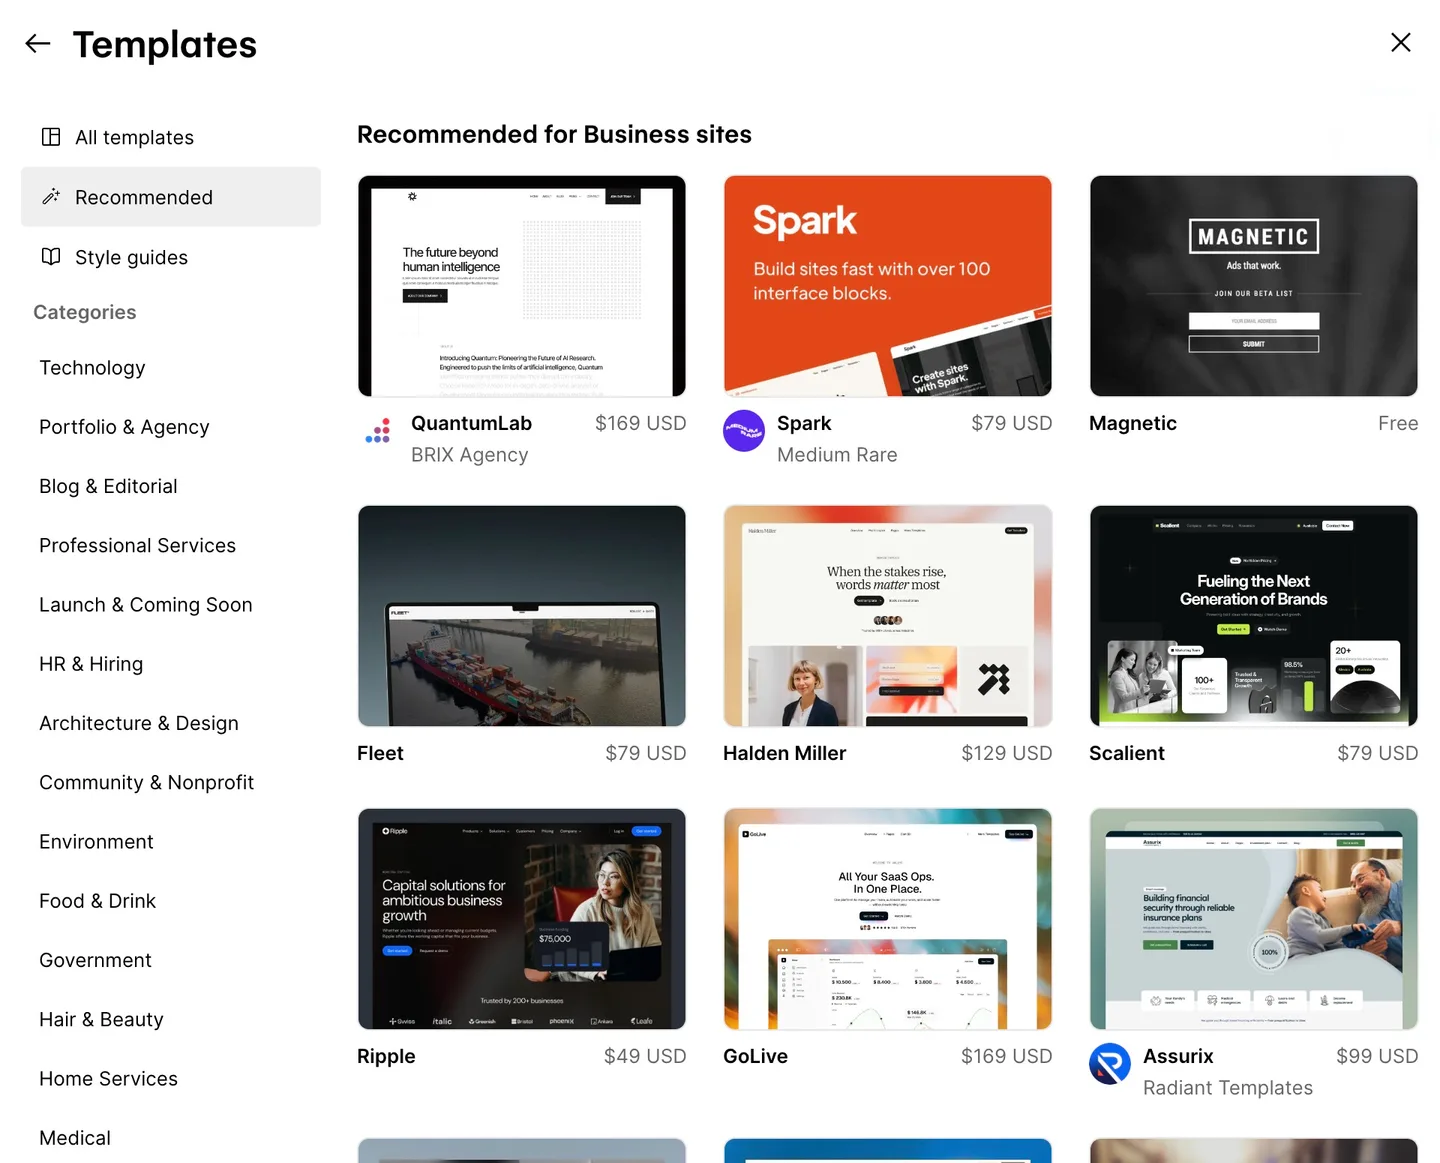This screenshot has width=1440, height=1163.
Task: Select Community & Nonprofit category
Action: click(x=147, y=782)
